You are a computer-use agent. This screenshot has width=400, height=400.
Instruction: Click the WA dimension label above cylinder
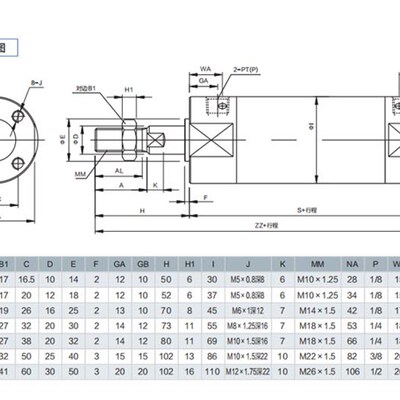tap(205, 69)
